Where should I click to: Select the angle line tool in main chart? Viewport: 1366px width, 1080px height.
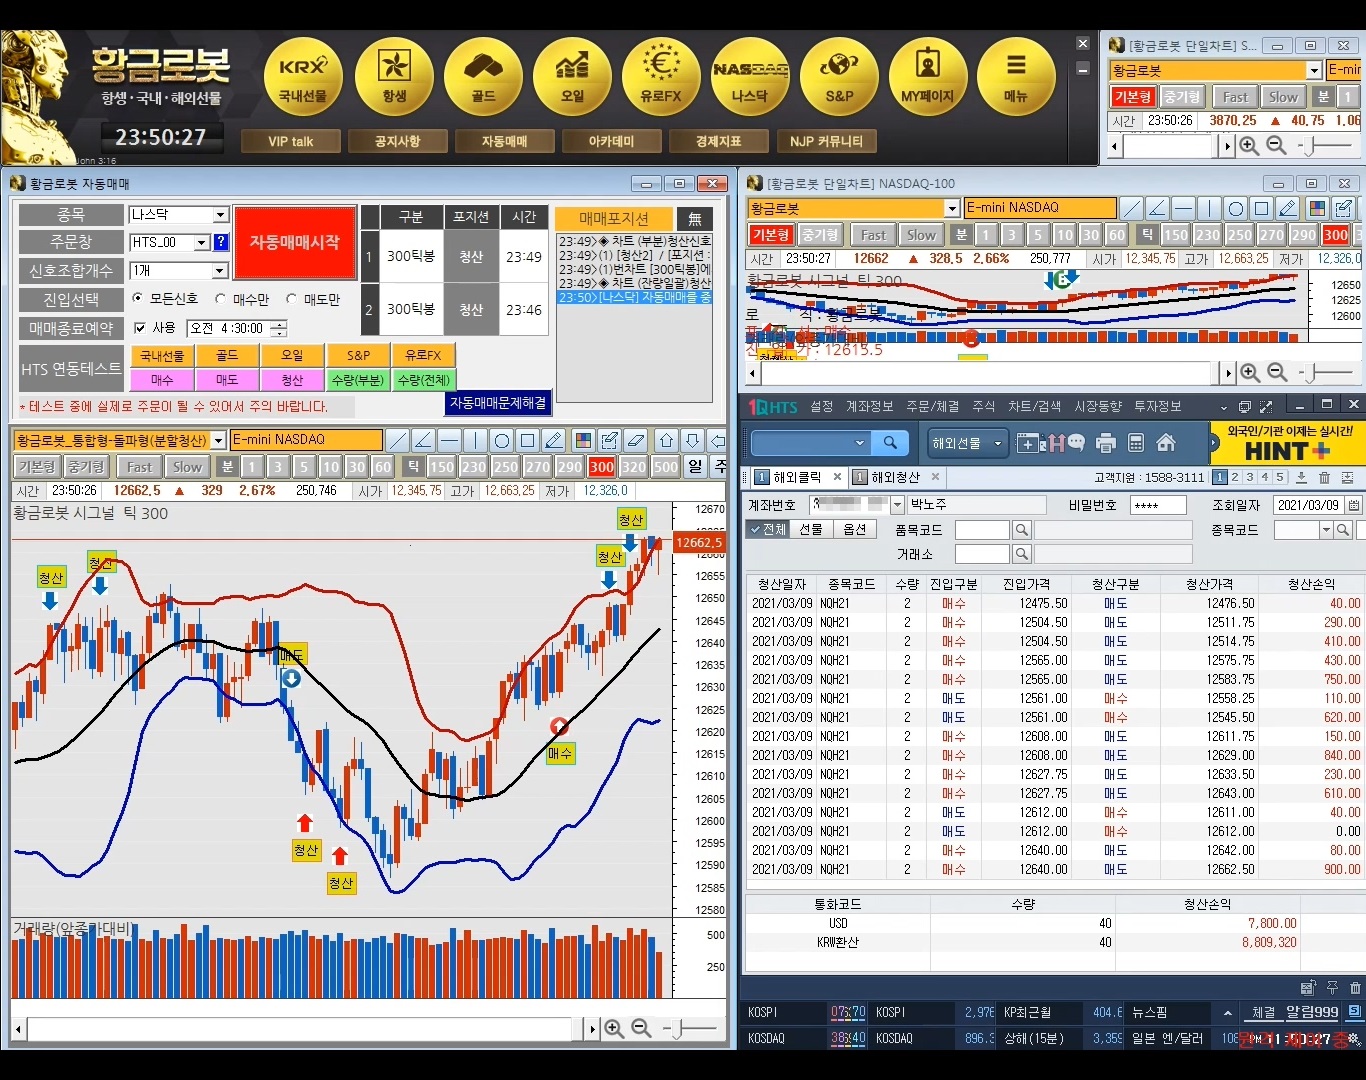pyautogui.click(x=423, y=440)
